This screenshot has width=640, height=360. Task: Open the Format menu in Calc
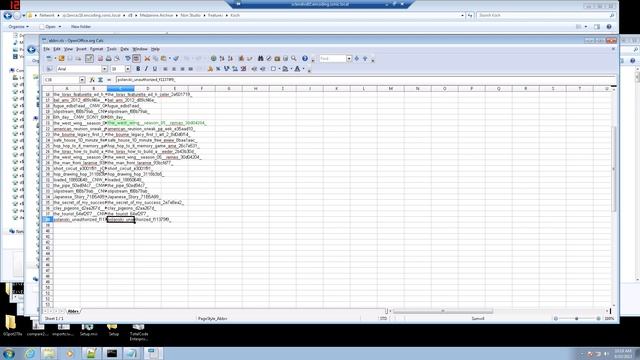96,49
